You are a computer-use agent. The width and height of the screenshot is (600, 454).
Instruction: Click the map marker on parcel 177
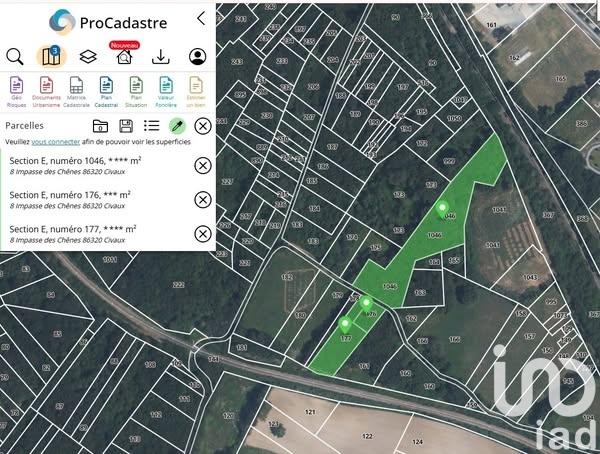tap(346, 323)
